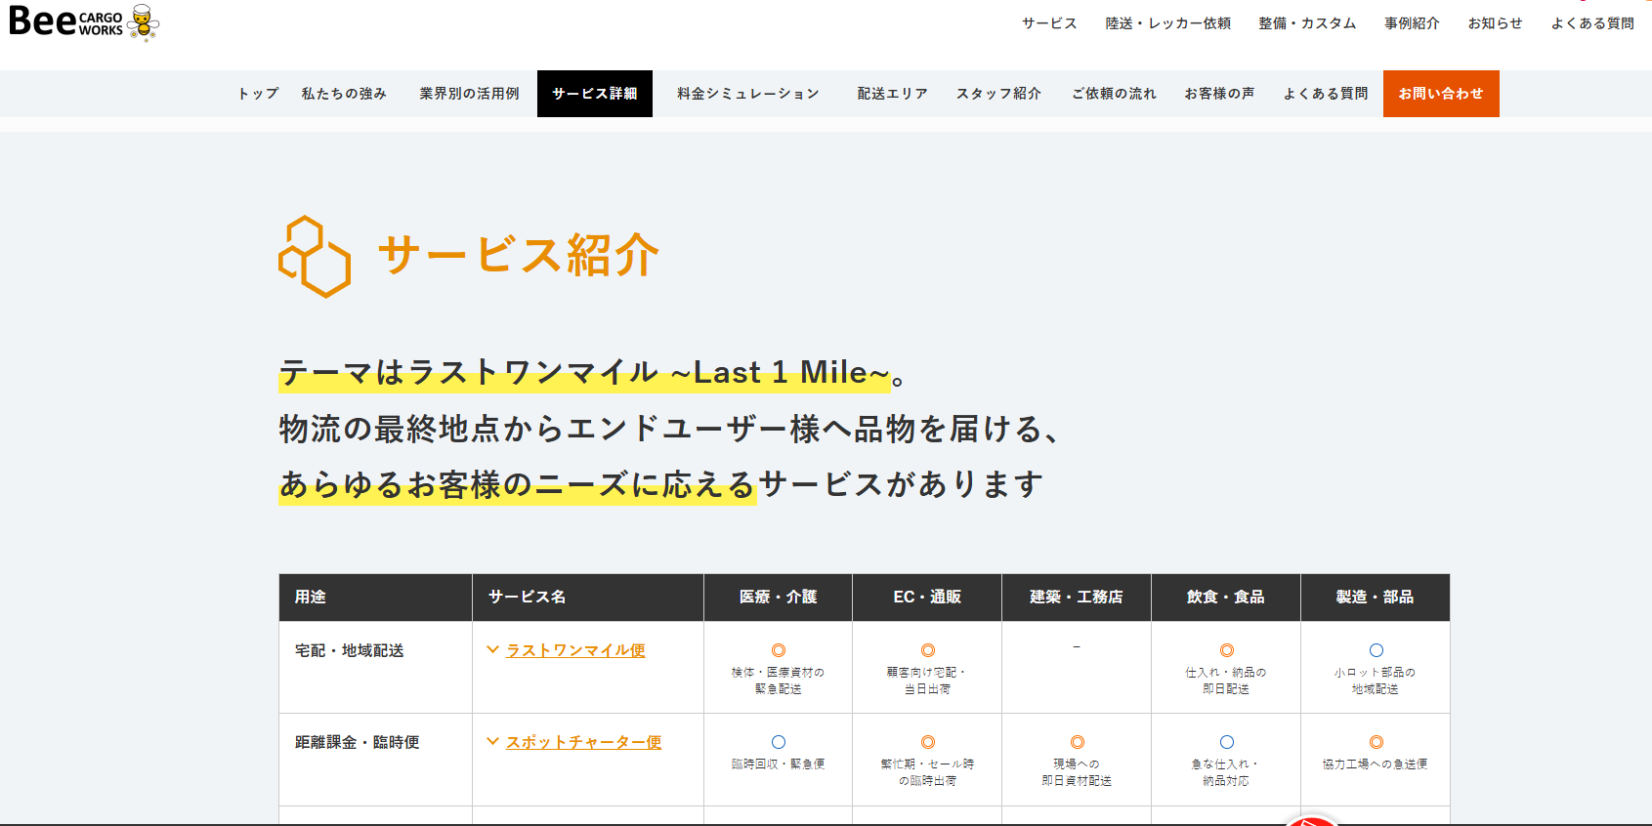Click orange circle for ラストワンマイル便 医療・介護
This screenshot has width=1652, height=826.
778,651
